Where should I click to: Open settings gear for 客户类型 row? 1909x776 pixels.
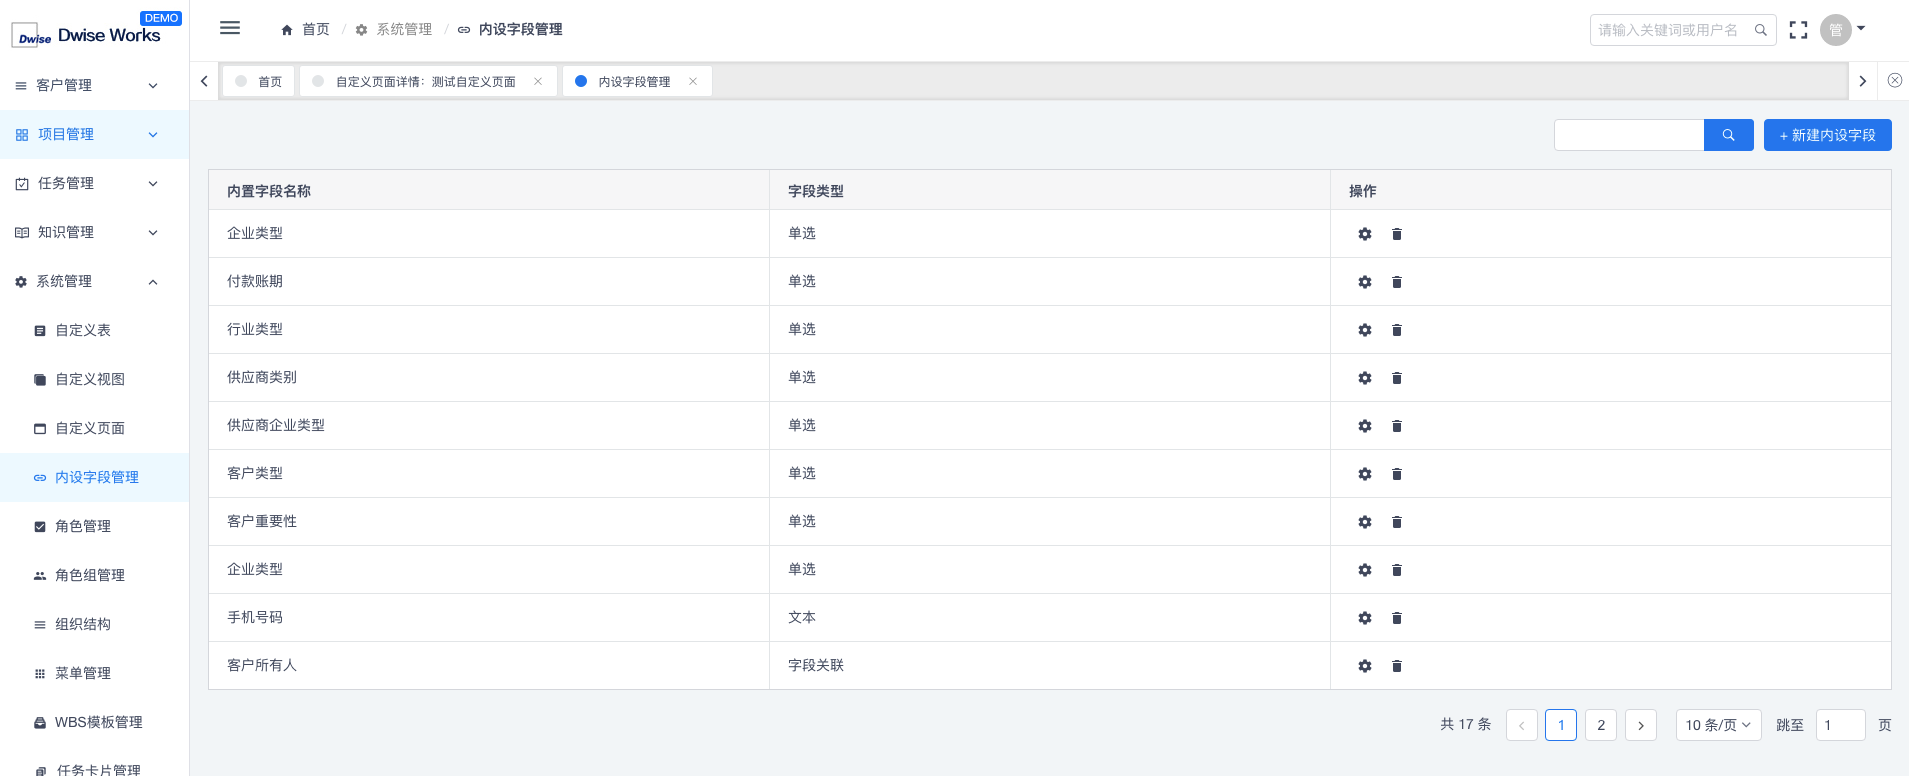pyautogui.click(x=1365, y=474)
